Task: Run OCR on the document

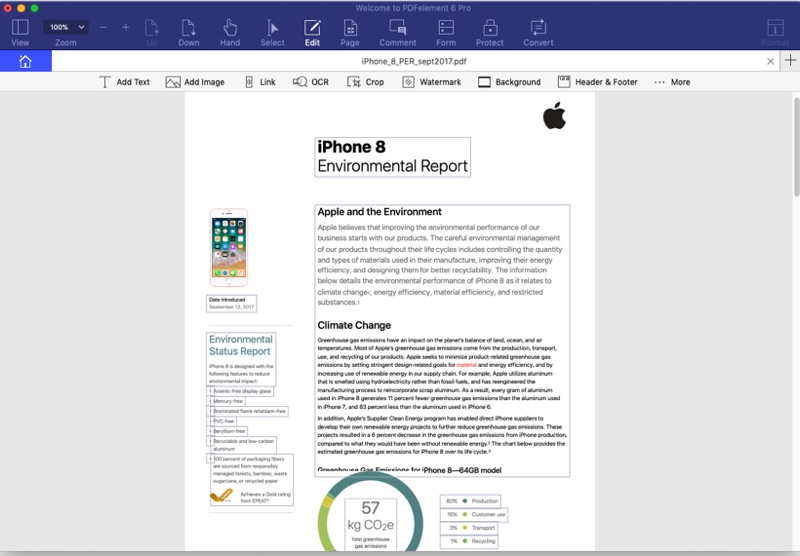Action: pyautogui.click(x=311, y=82)
